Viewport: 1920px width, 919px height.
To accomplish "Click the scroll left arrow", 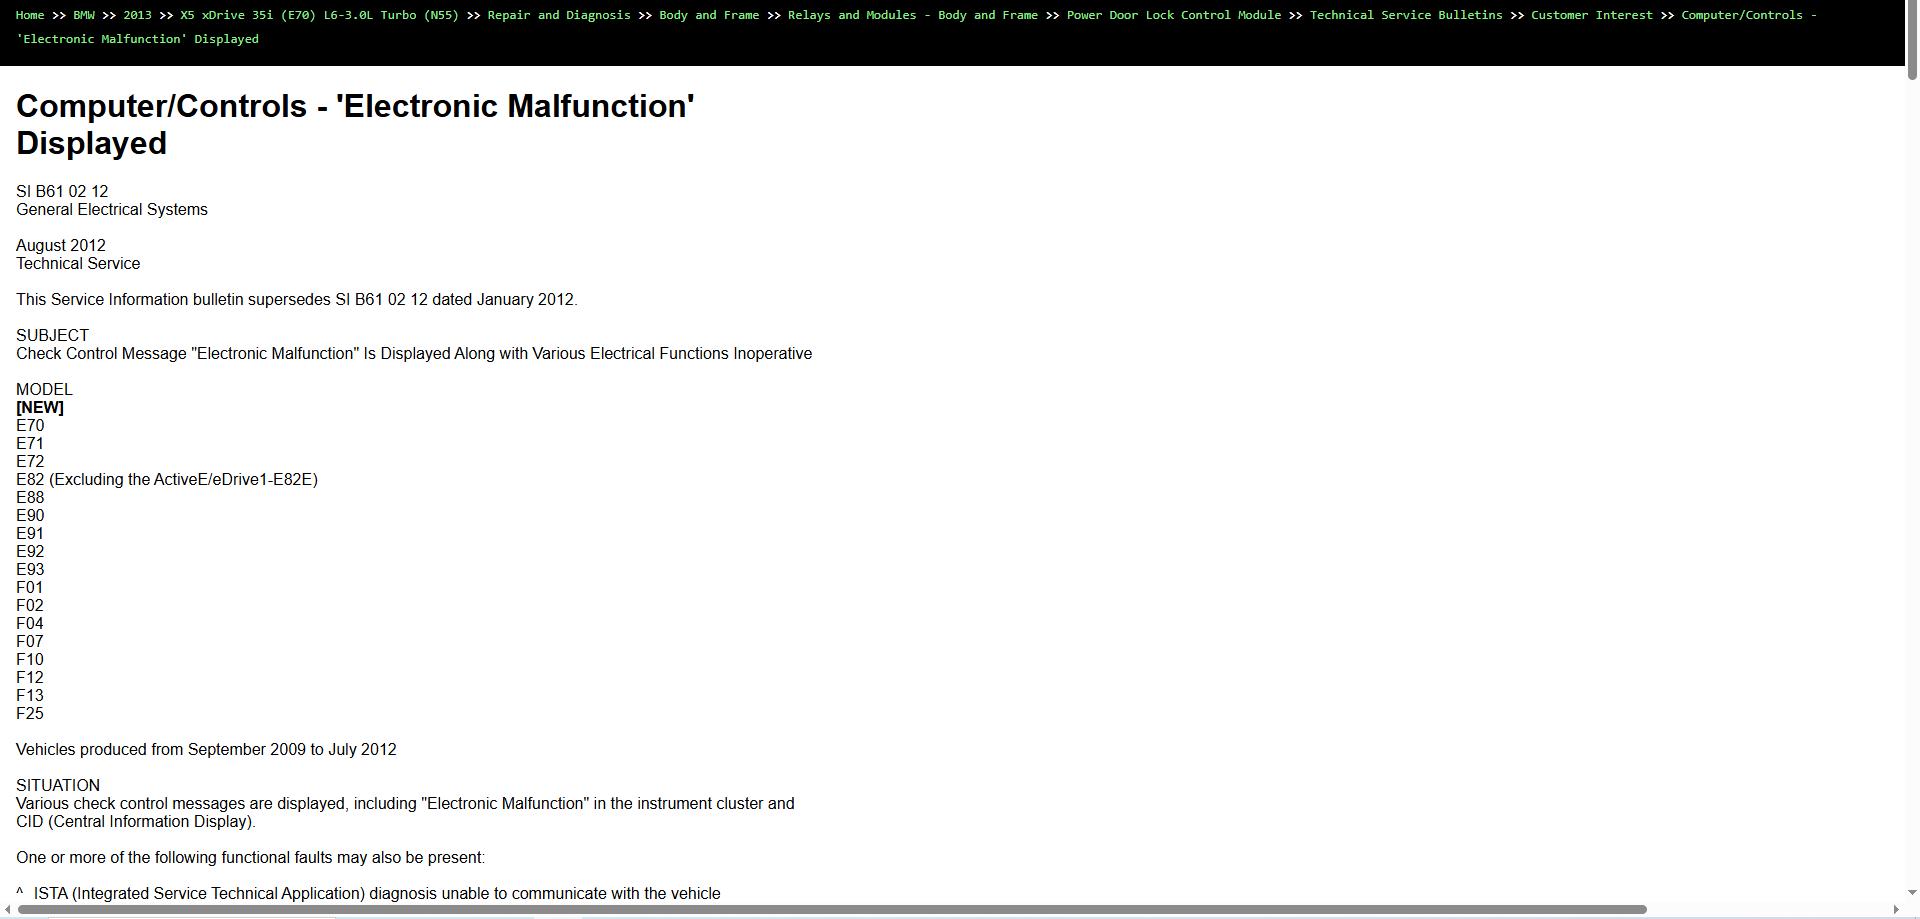I will (7, 909).
